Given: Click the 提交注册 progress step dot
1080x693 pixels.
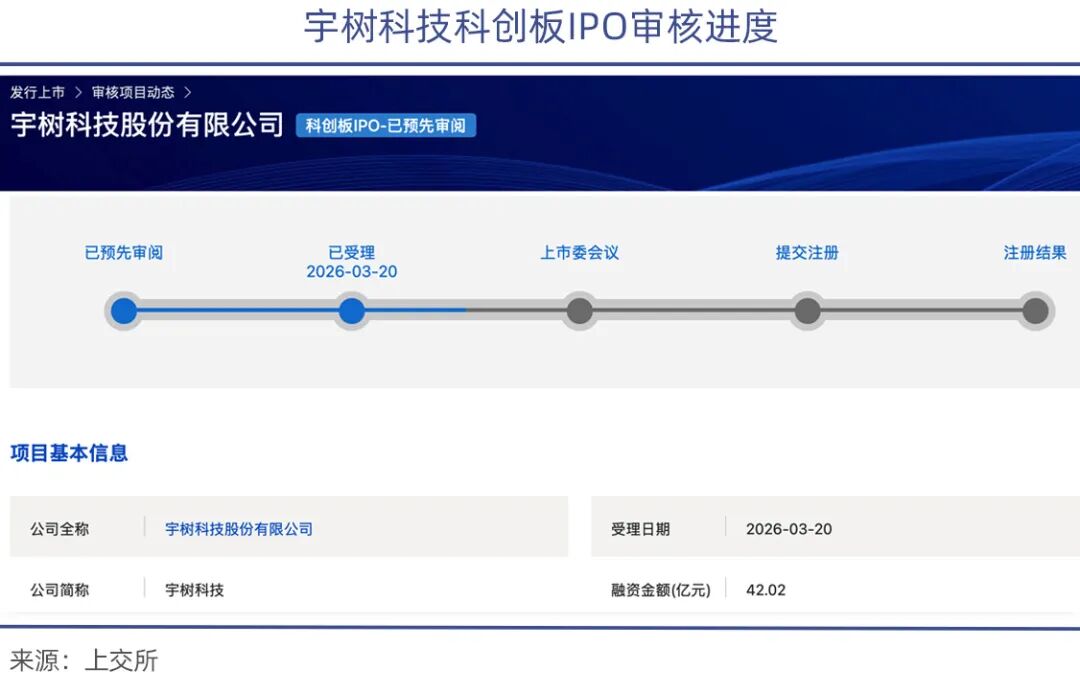Looking at the screenshot, I should [x=807, y=311].
